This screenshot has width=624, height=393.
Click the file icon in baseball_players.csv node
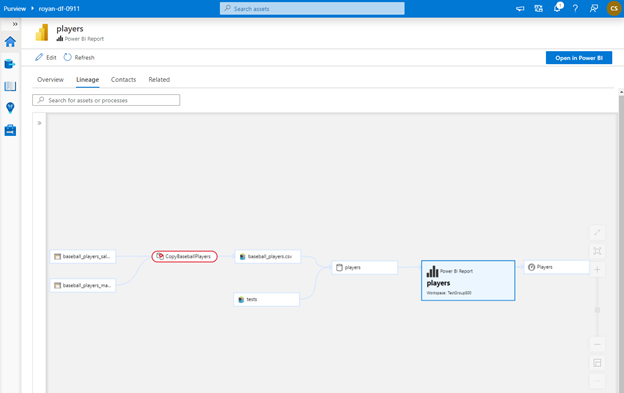coord(242,257)
